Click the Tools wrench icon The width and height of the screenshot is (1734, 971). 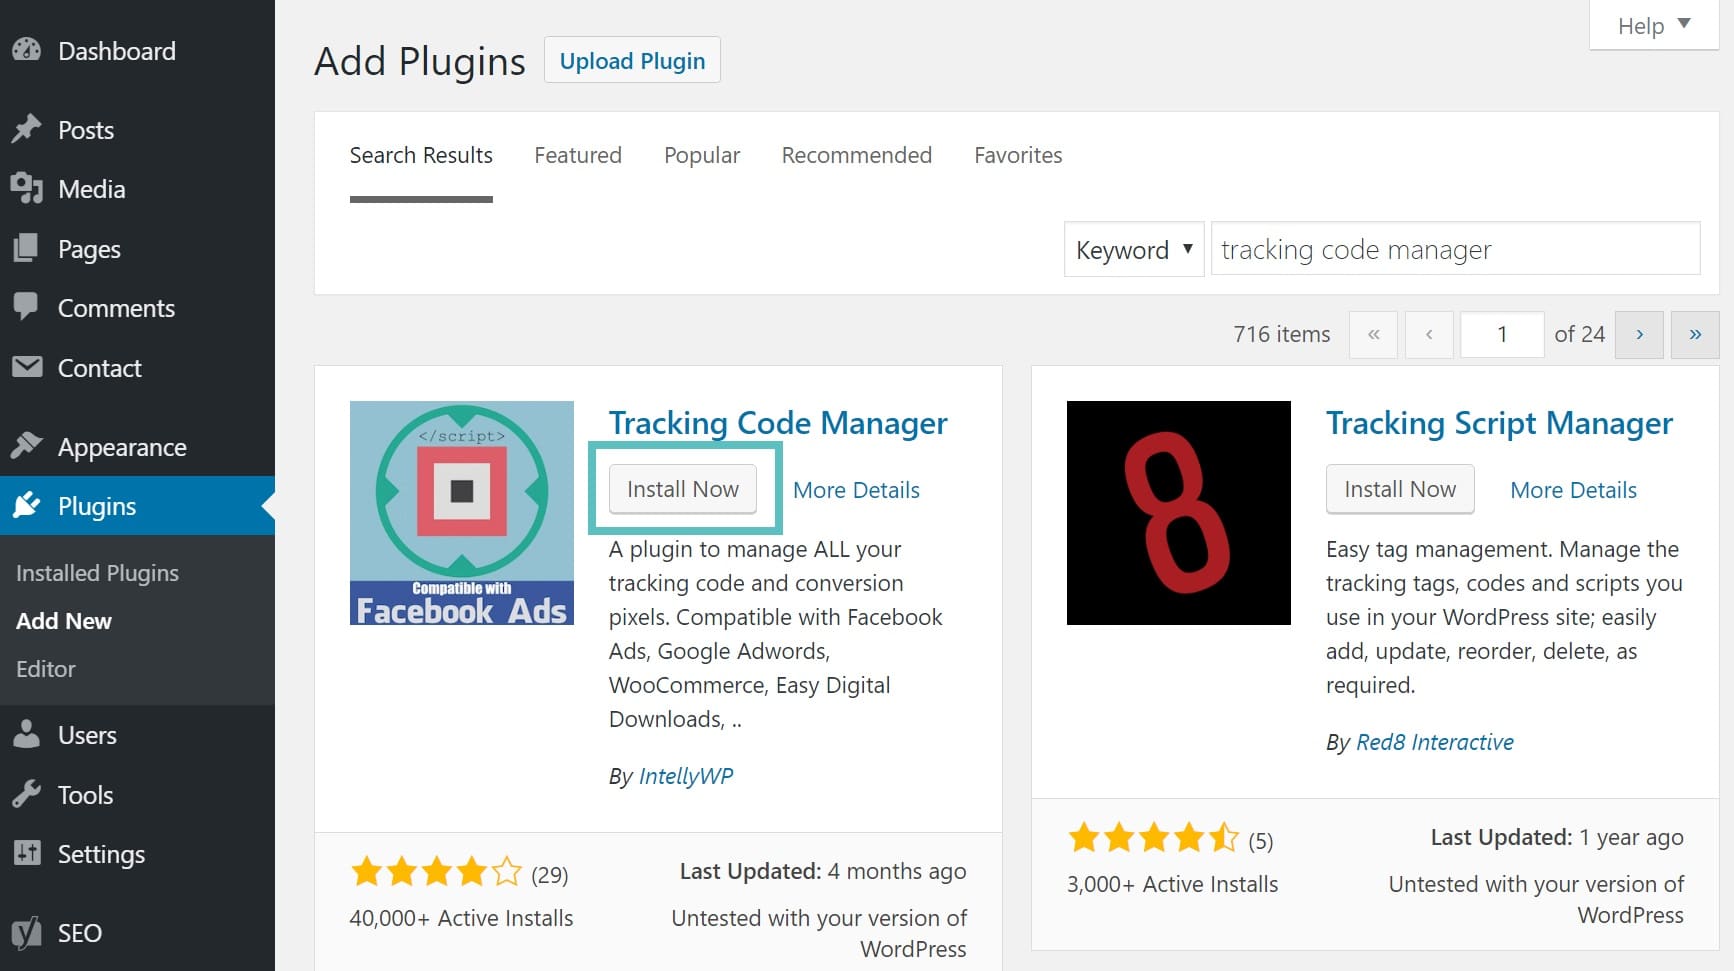click(x=27, y=794)
